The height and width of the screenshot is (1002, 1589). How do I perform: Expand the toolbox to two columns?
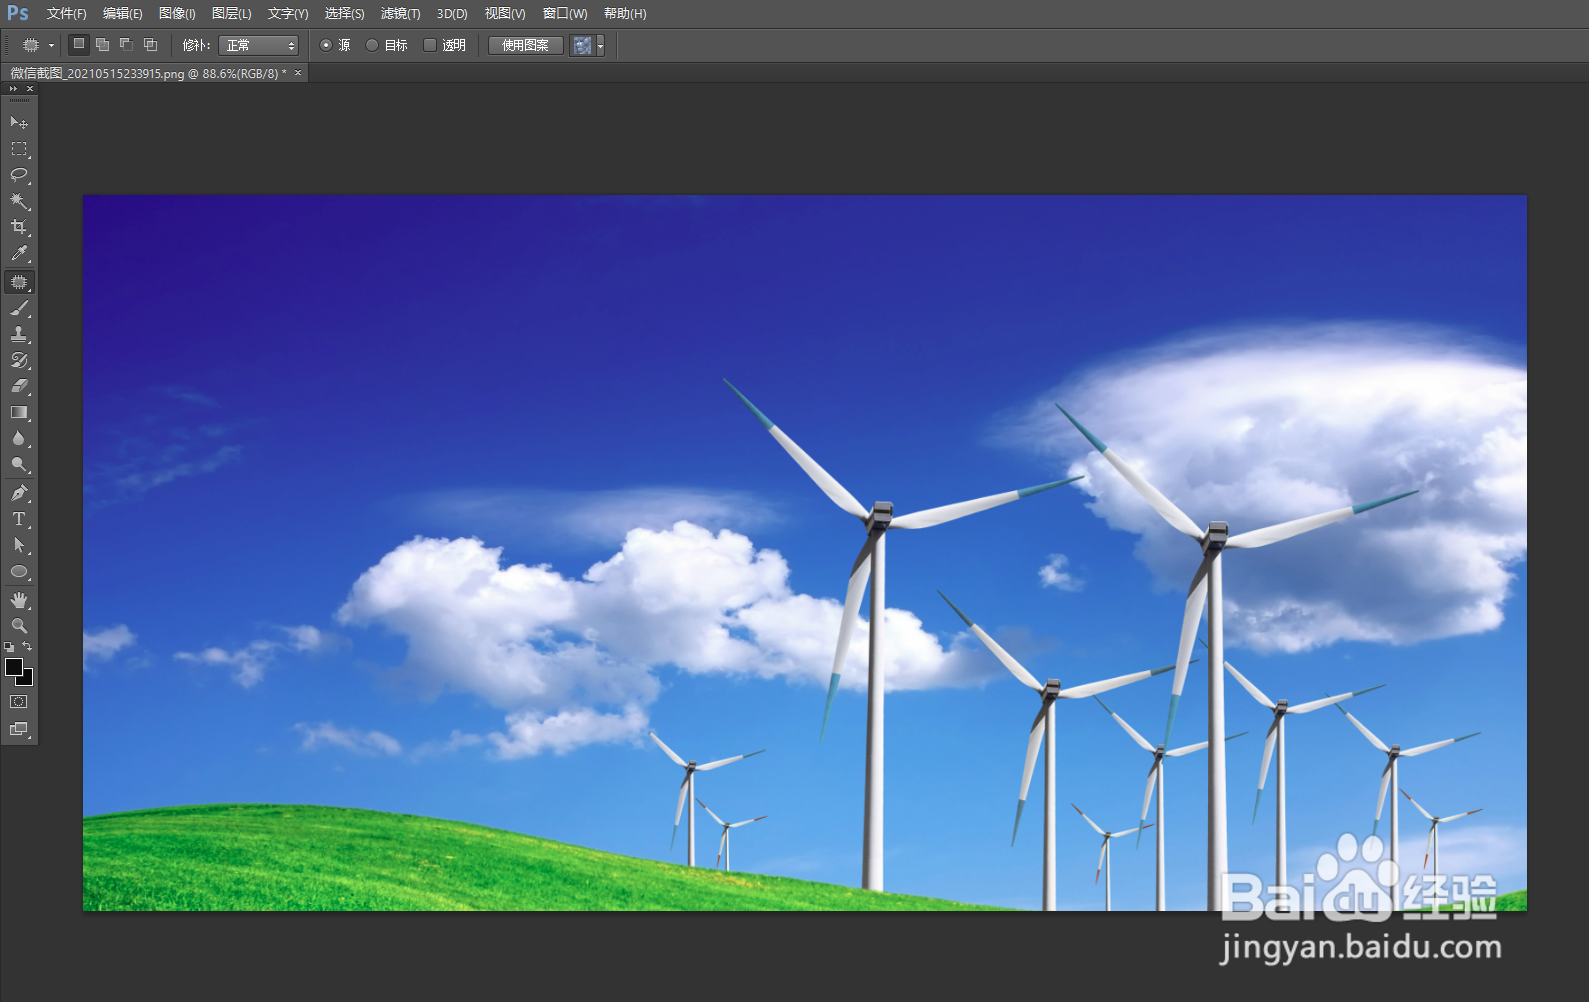[x=13, y=89]
